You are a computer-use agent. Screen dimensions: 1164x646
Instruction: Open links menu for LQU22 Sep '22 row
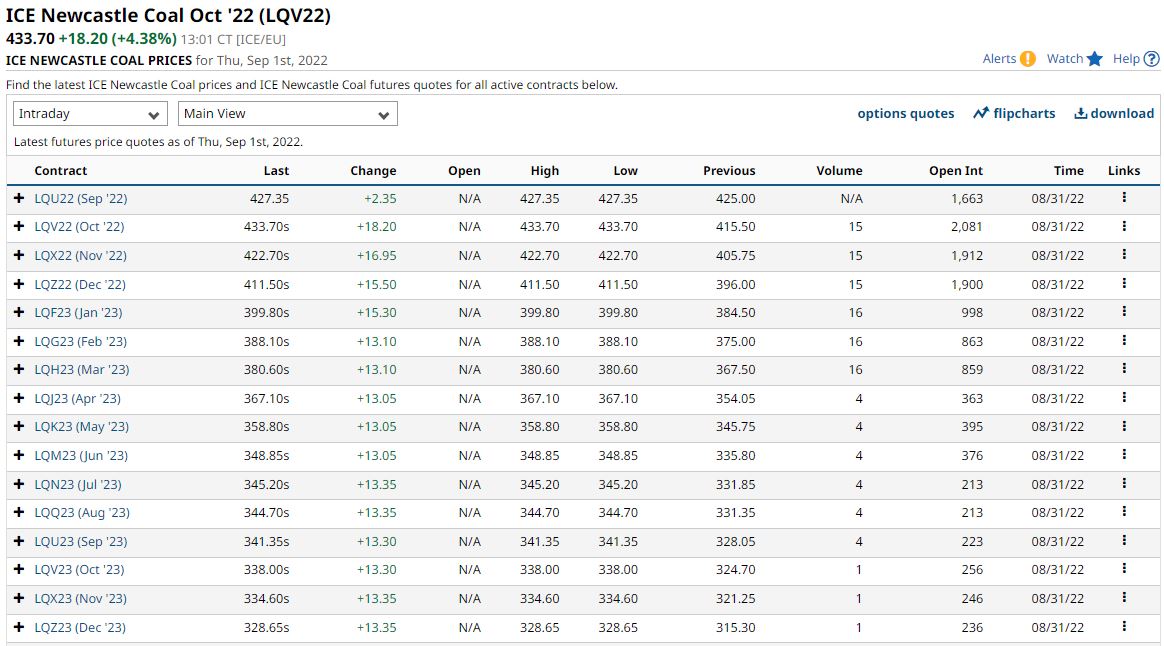point(1124,198)
